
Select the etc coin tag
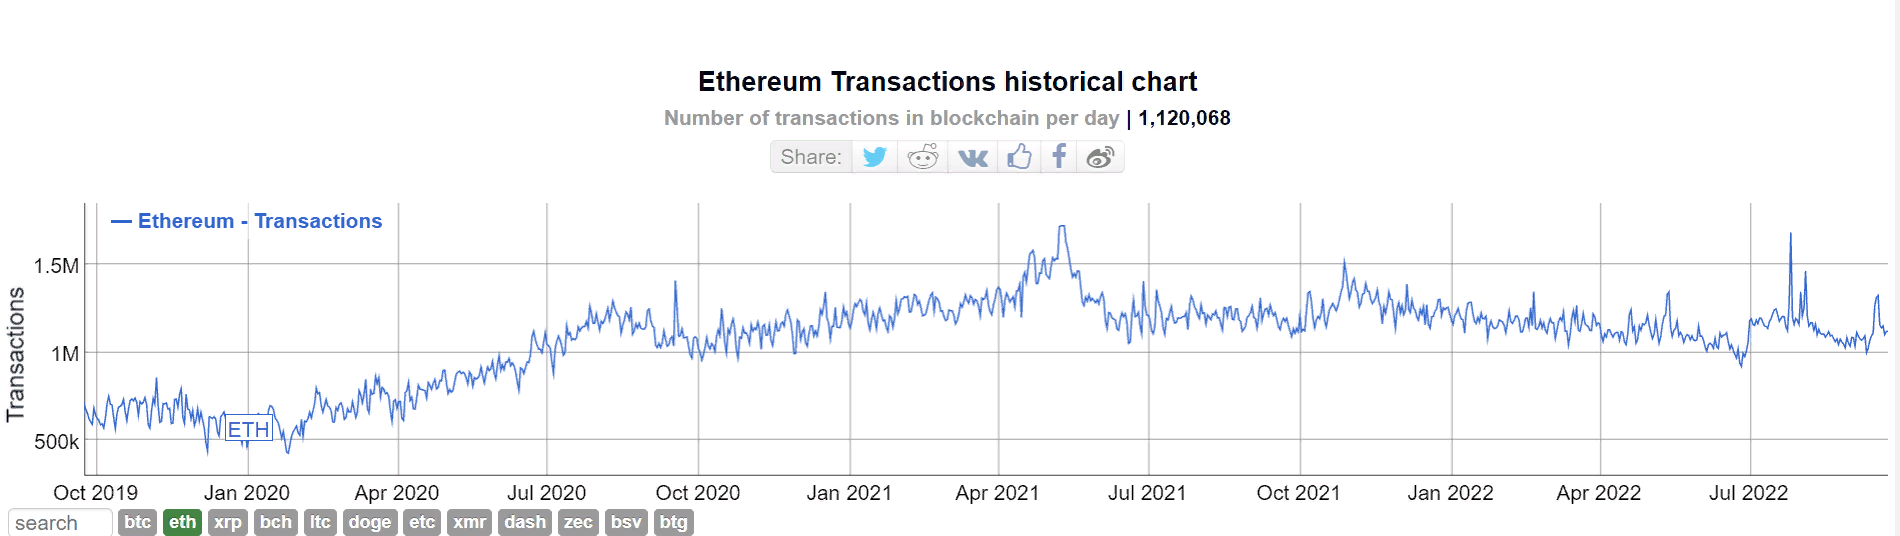click(422, 522)
